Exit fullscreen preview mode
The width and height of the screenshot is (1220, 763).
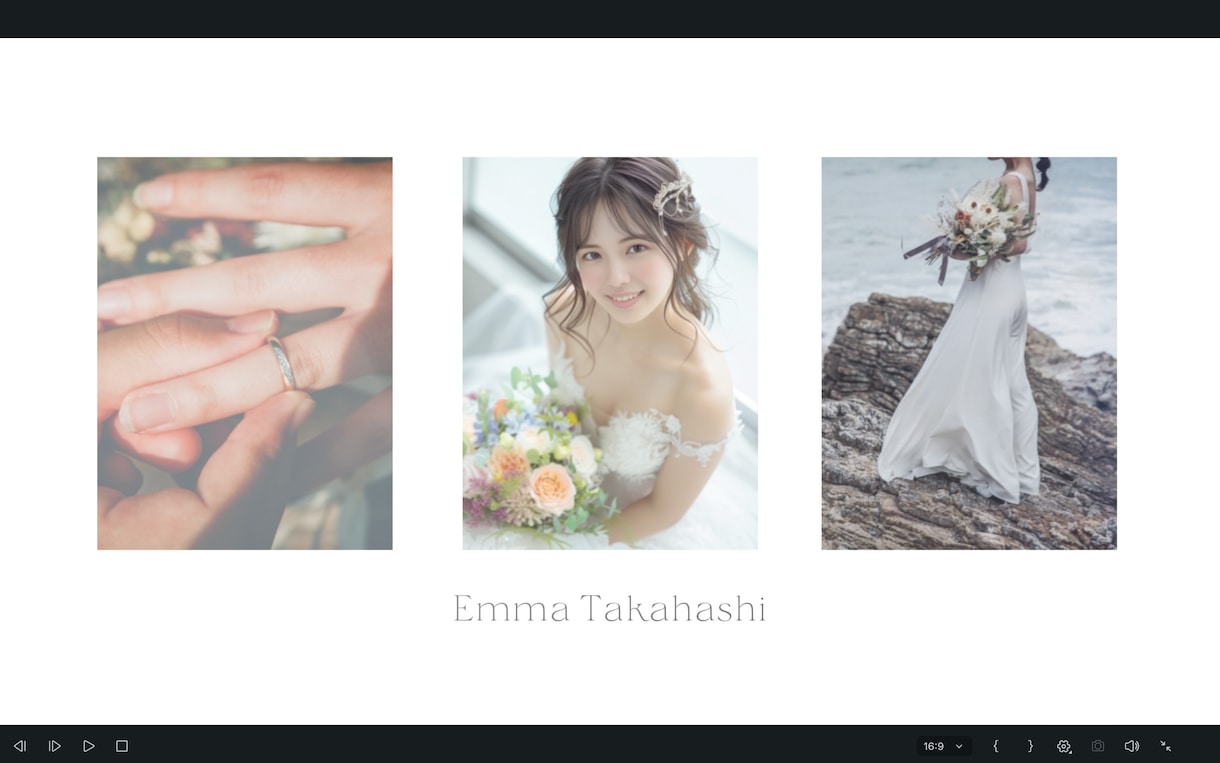(1166, 746)
